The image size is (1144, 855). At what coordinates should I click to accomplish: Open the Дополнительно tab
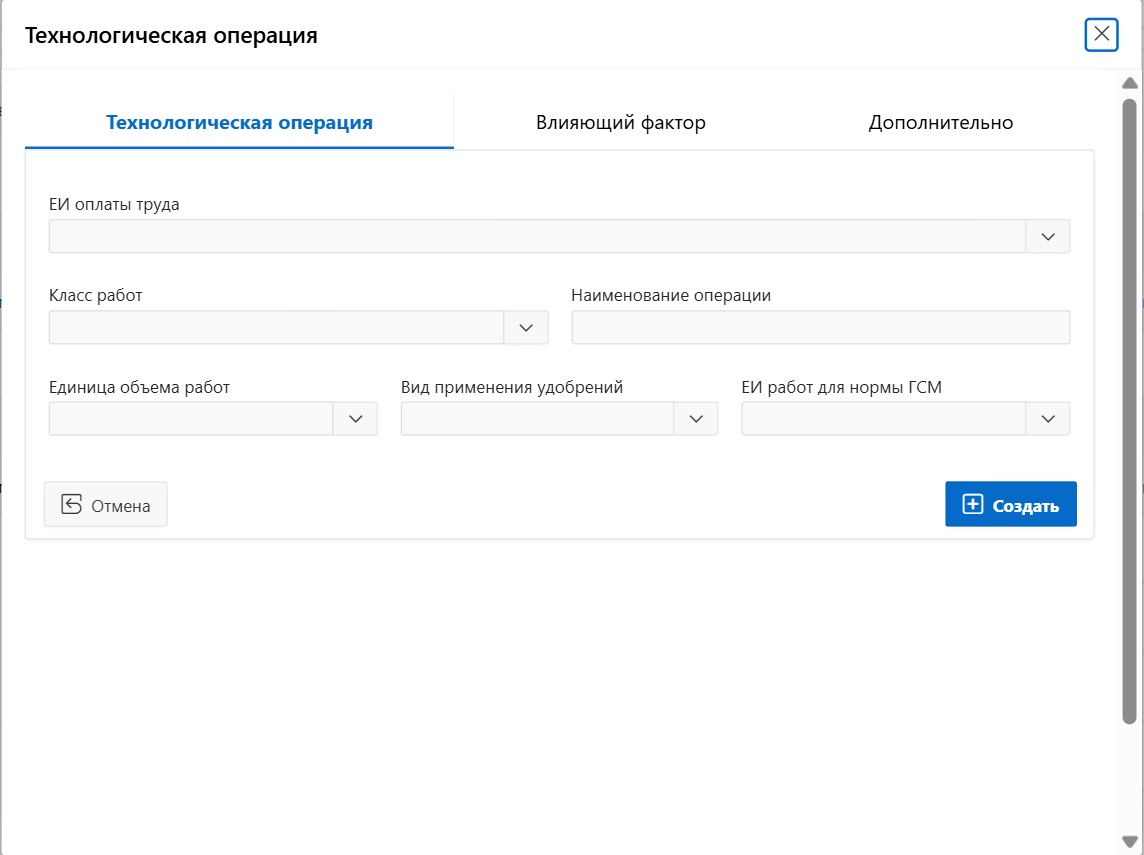point(940,123)
